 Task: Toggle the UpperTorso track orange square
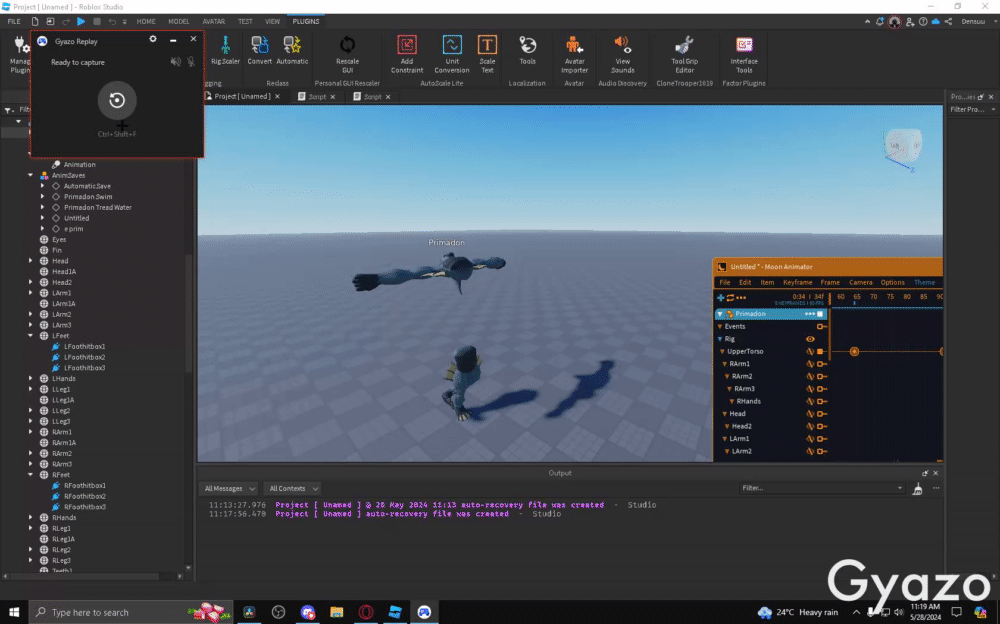[820, 352]
